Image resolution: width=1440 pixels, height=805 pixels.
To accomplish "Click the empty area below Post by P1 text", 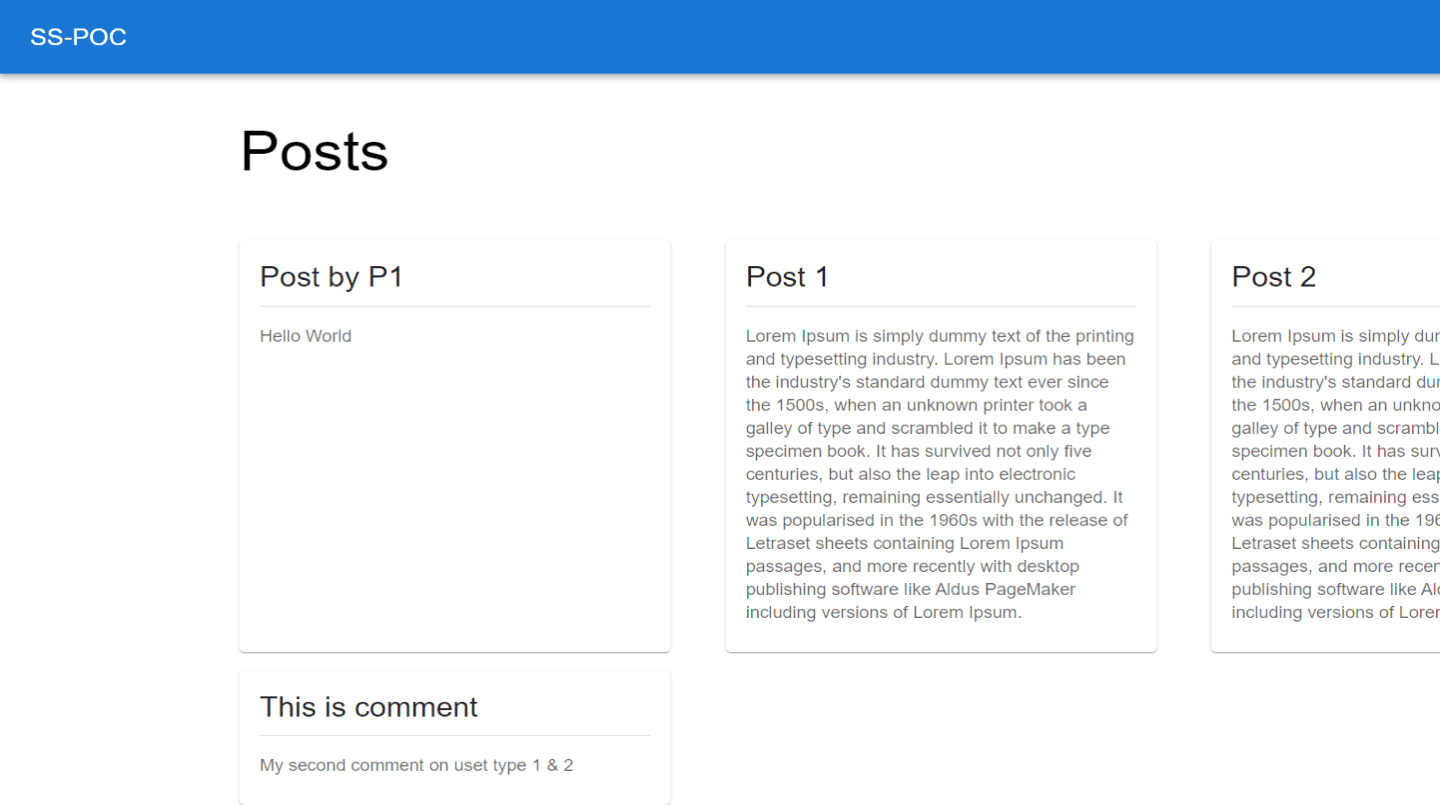I will pos(454,500).
